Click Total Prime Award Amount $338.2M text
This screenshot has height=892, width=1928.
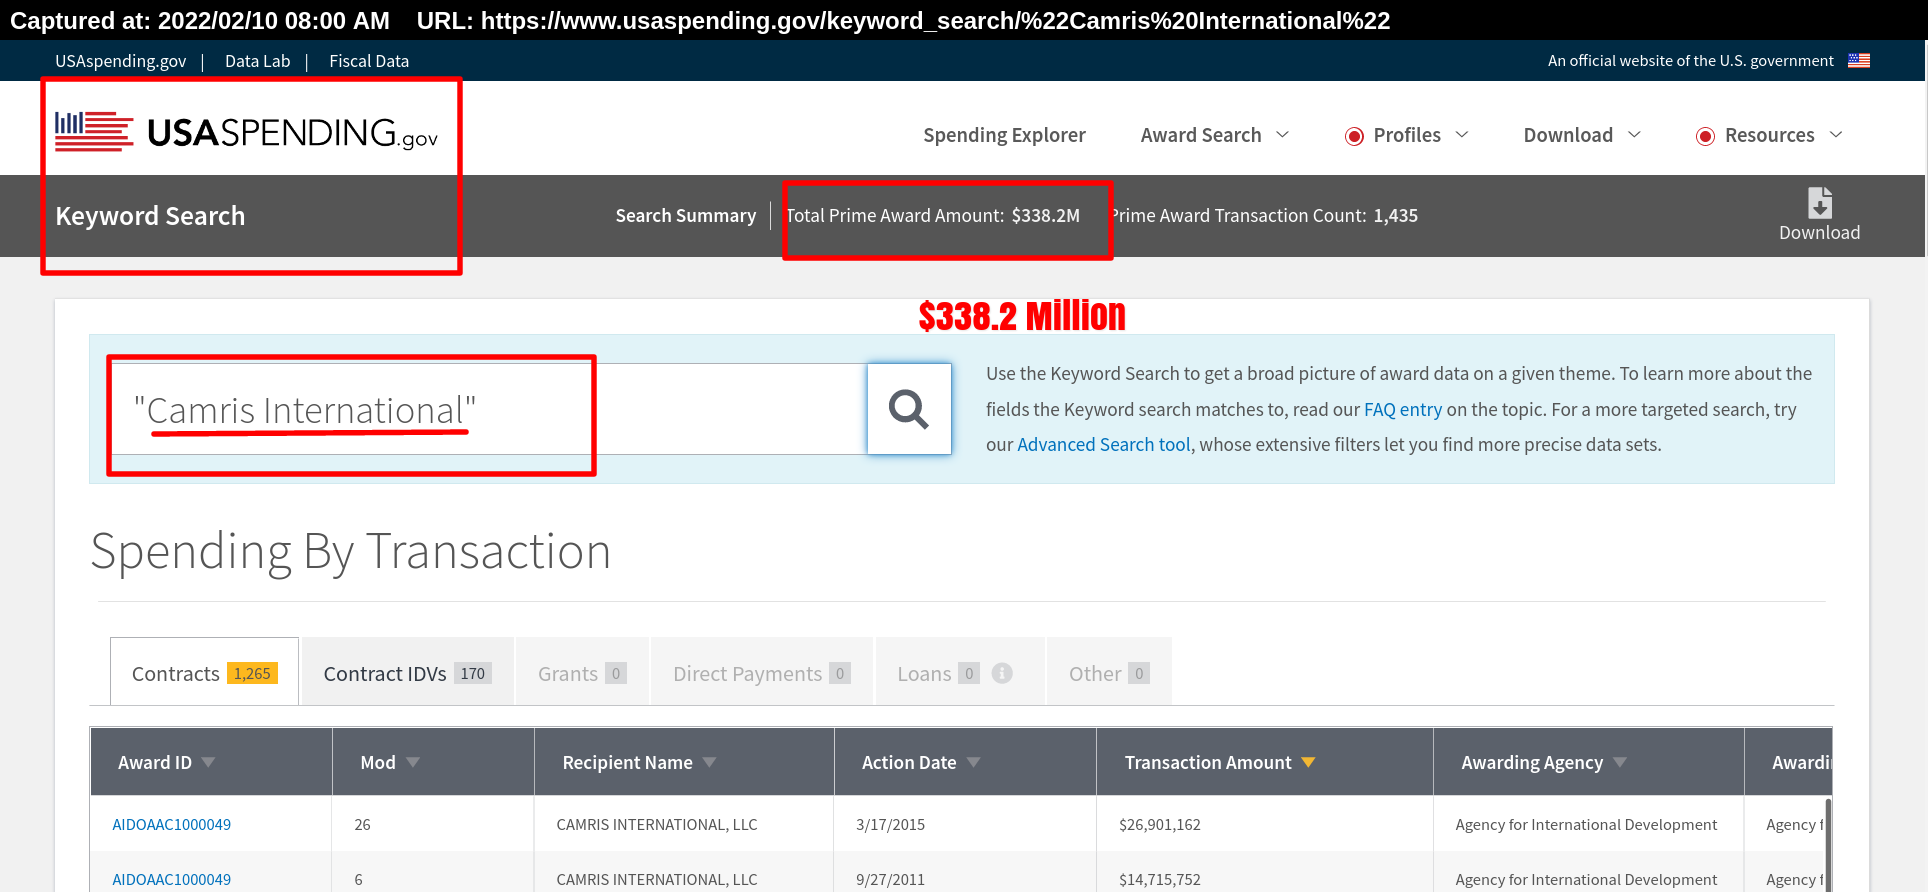[x=933, y=215]
